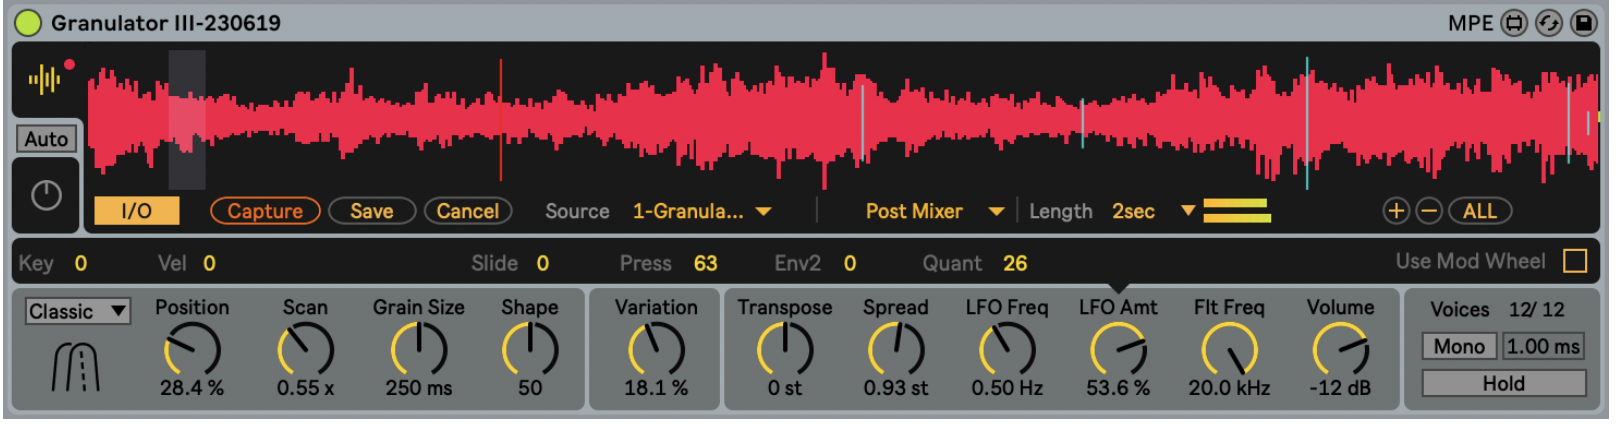Click the Capture button
Screen dimensions: 1616x424
click(x=265, y=211)
